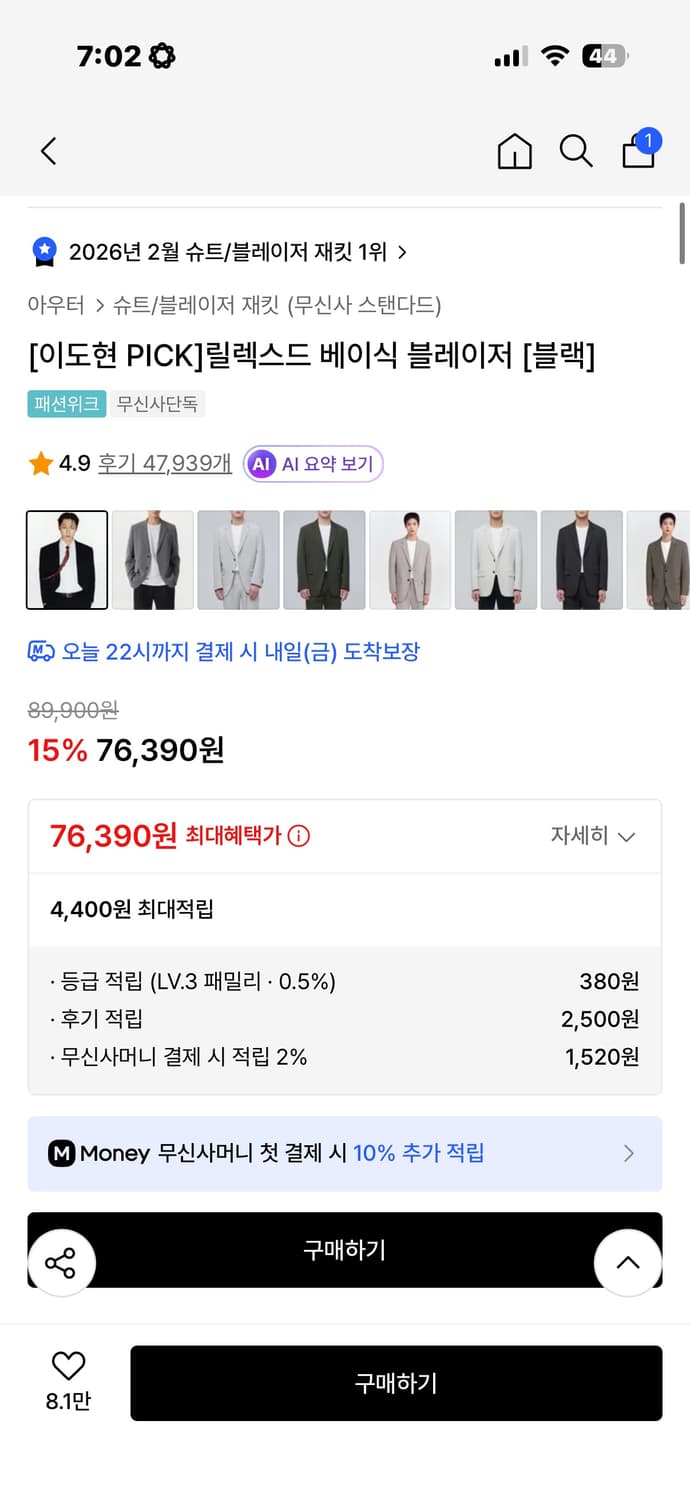This screenshot has width=690, height=1500.
Task: Tap the share icon next to purchase bar
Action: click(62, 1263)
